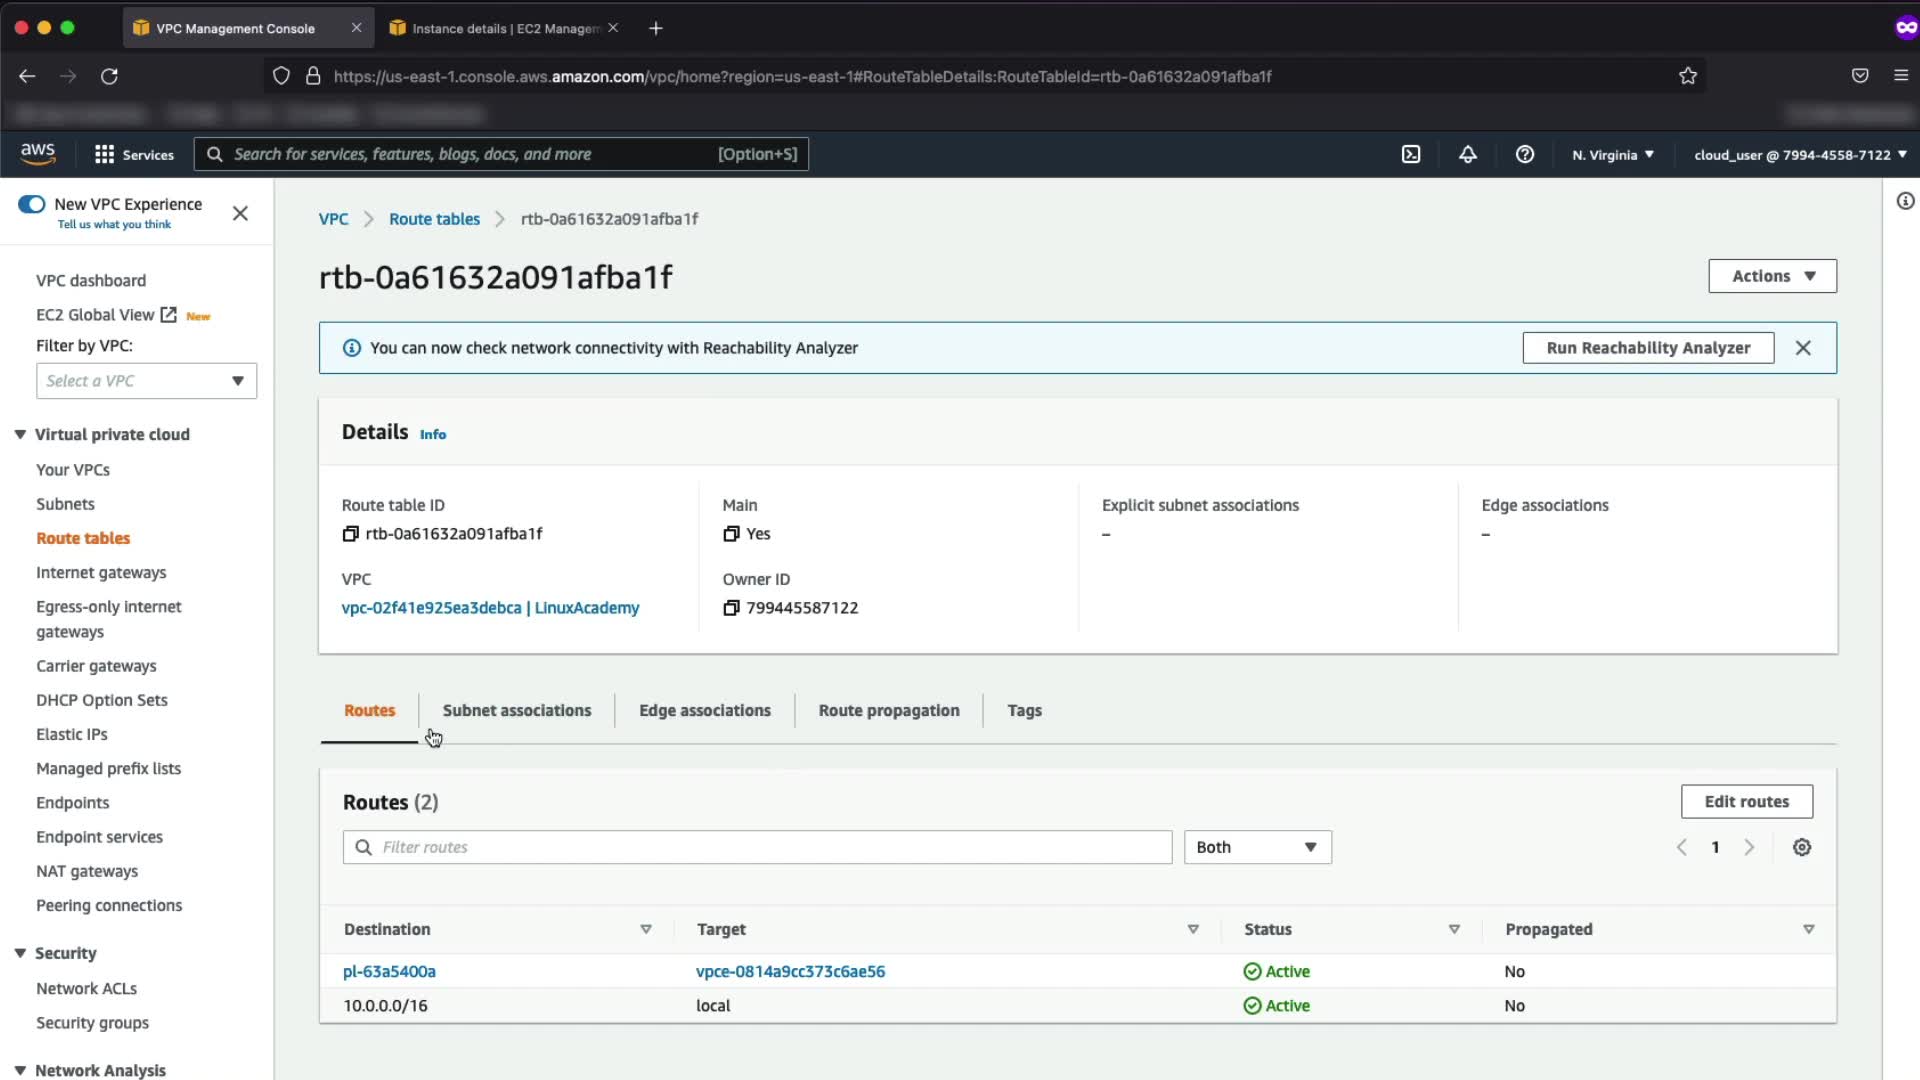Open routes table preferences gear
The height and width of the screenshot is (1080, 1920).
[1802, 847]
